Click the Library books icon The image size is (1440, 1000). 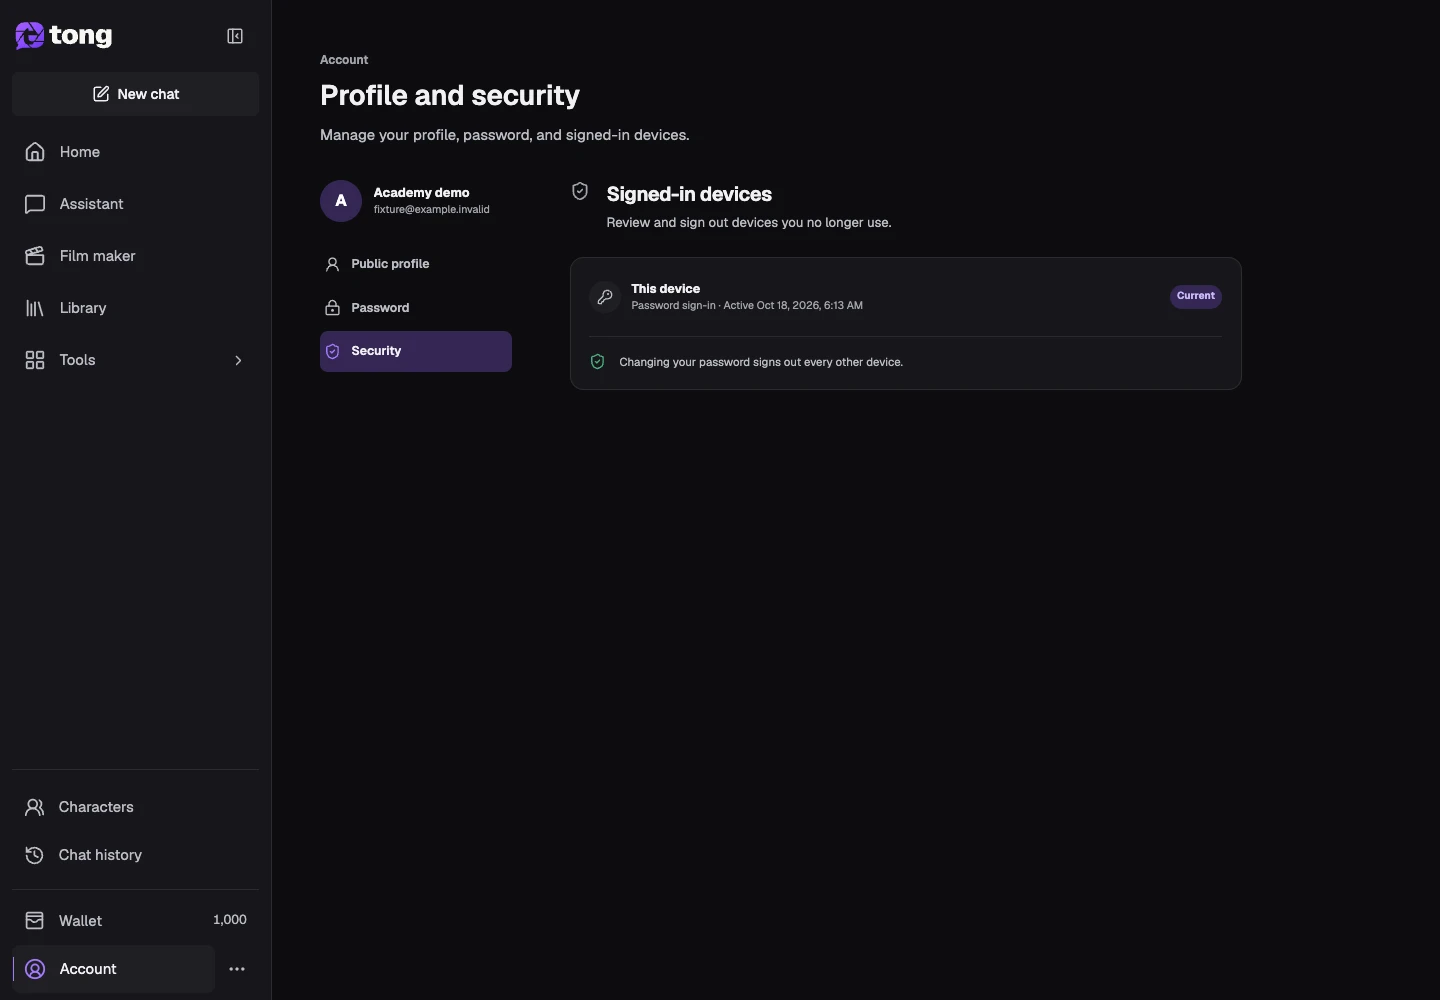35,308
